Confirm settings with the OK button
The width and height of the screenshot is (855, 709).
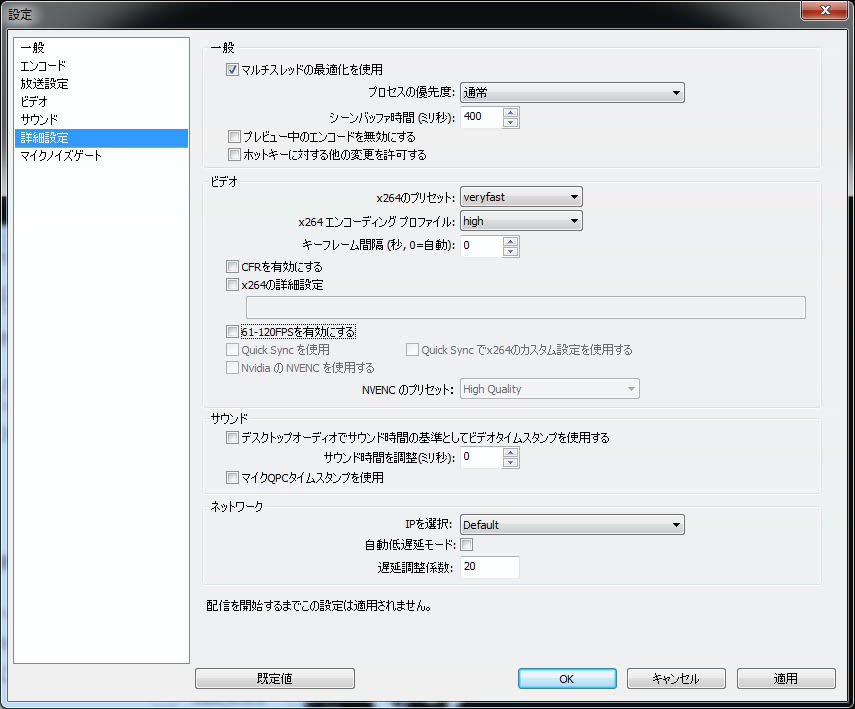point(567,678)
